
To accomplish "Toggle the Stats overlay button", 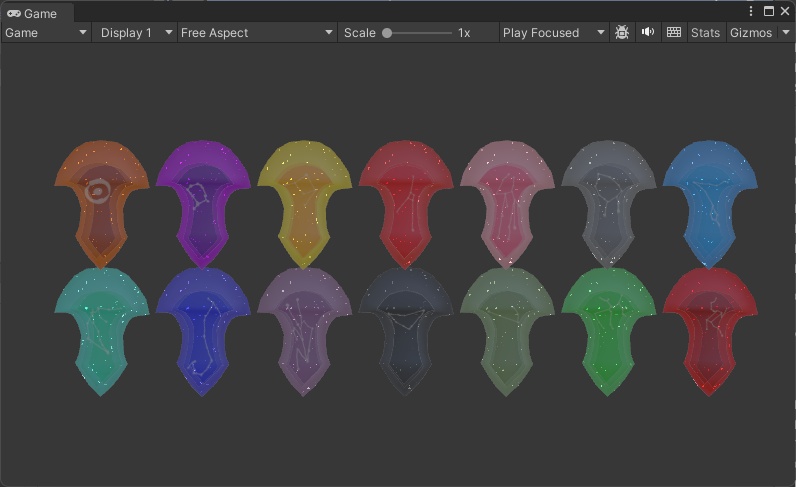I will 706,33.
